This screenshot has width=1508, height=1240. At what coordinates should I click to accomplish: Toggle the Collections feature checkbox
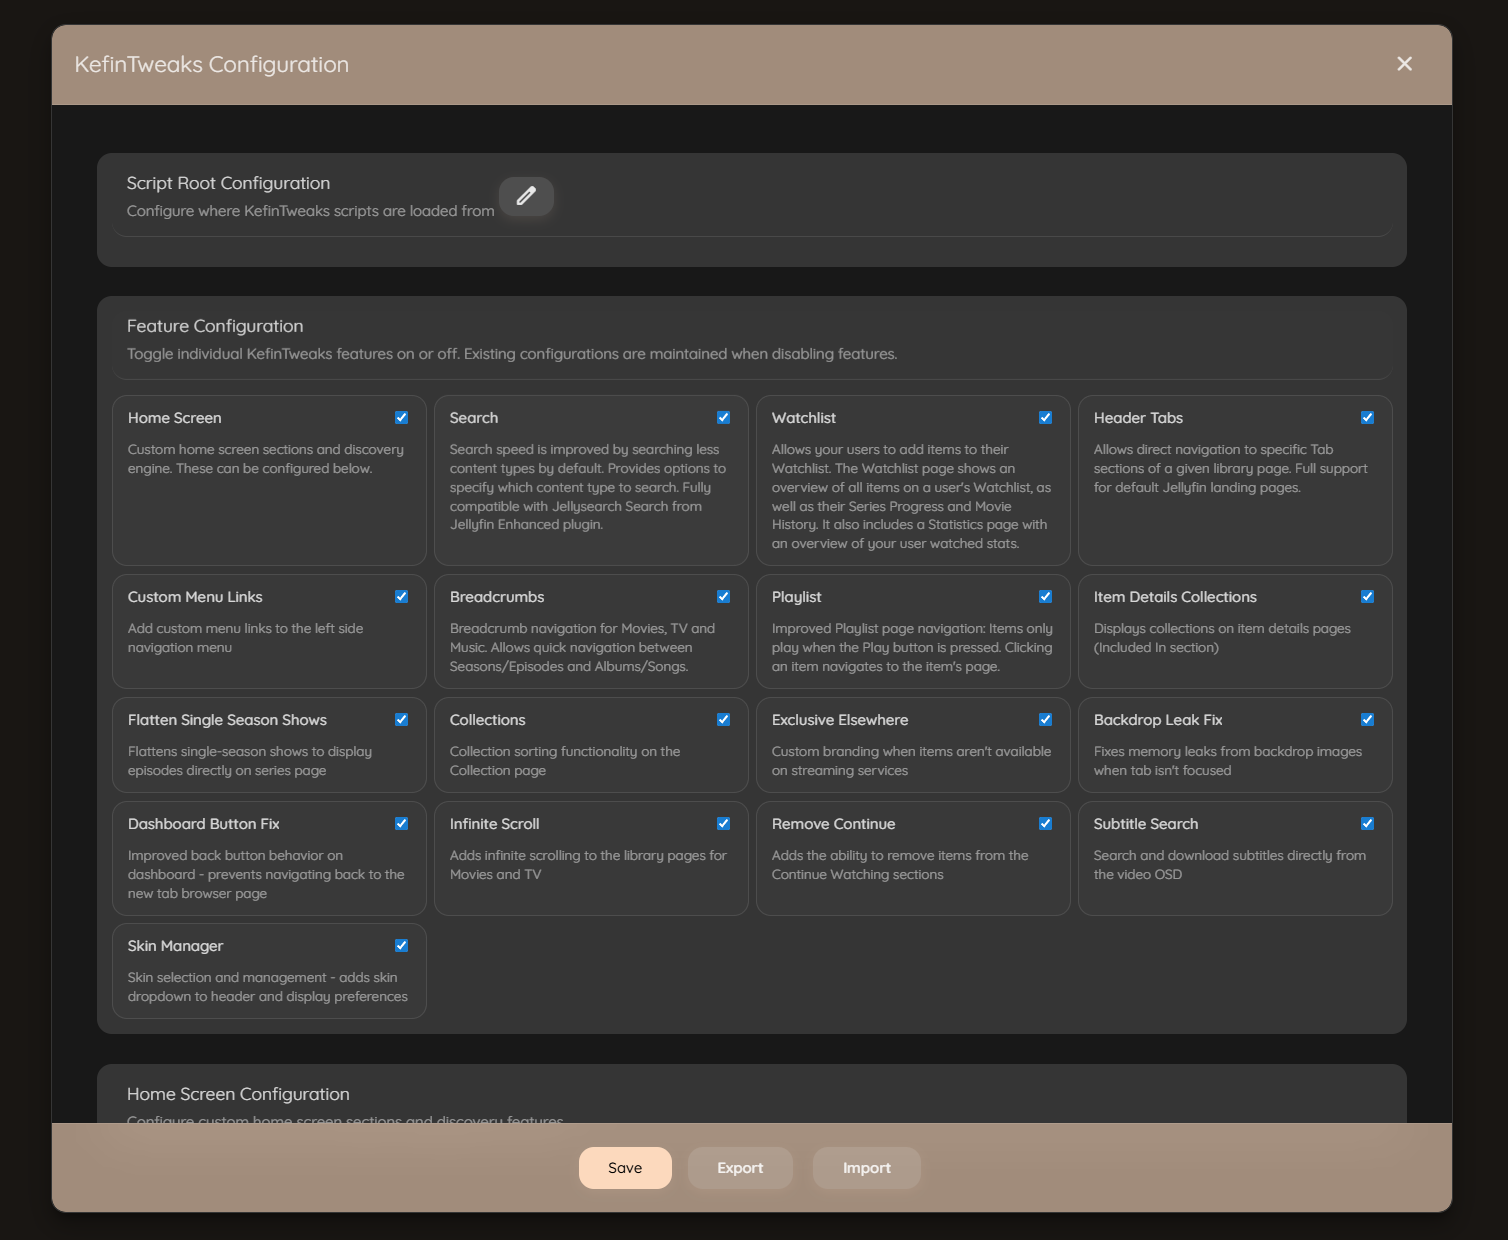coord(723,720)
